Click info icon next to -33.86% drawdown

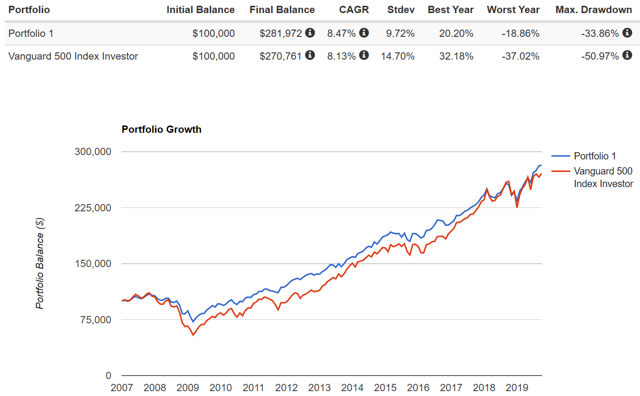[x=627, y=33]
